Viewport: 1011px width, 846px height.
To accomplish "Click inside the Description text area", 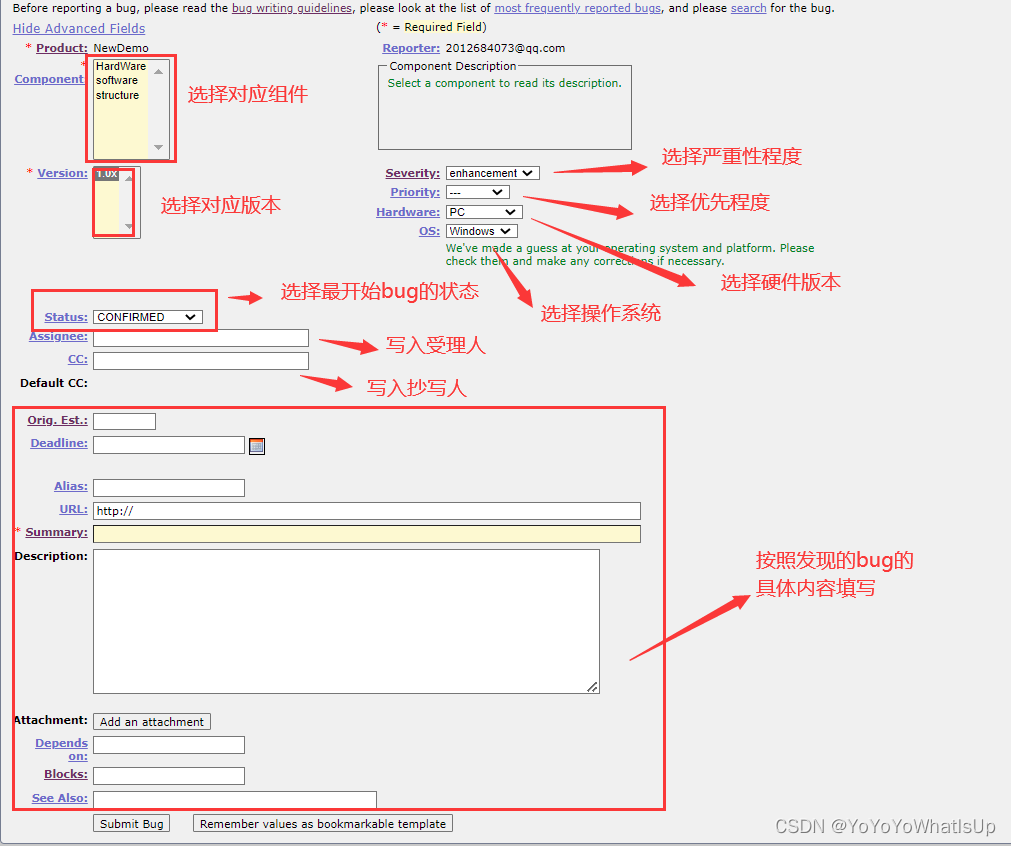I will [x=346, y=622].
